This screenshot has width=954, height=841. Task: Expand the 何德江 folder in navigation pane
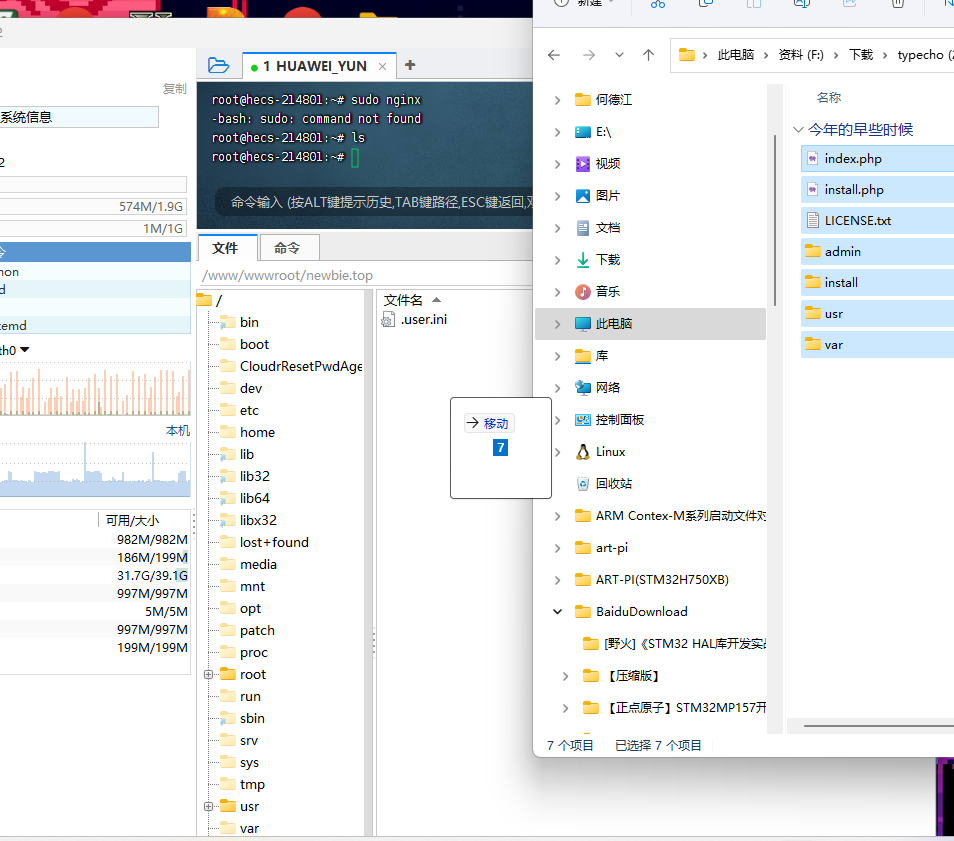pos(557,100)
